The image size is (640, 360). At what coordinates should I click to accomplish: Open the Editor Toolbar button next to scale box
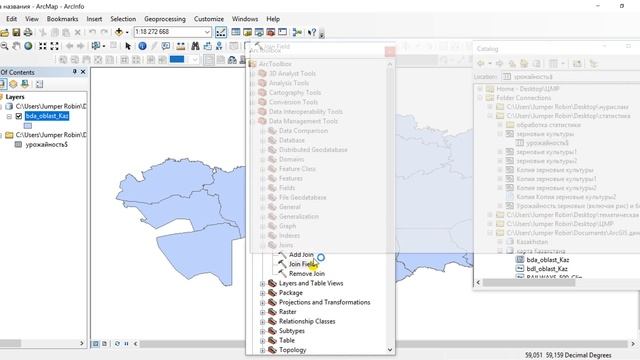[x=221, y=32]
